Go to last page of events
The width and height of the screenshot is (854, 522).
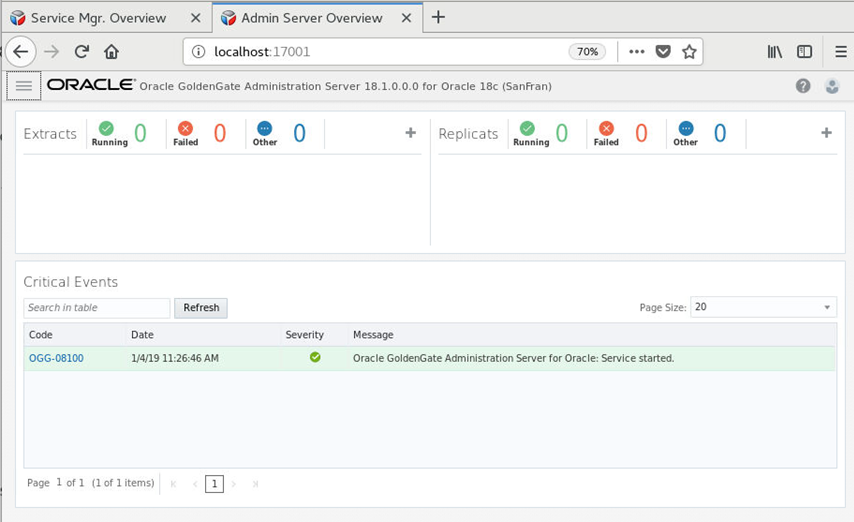point(255,483)
